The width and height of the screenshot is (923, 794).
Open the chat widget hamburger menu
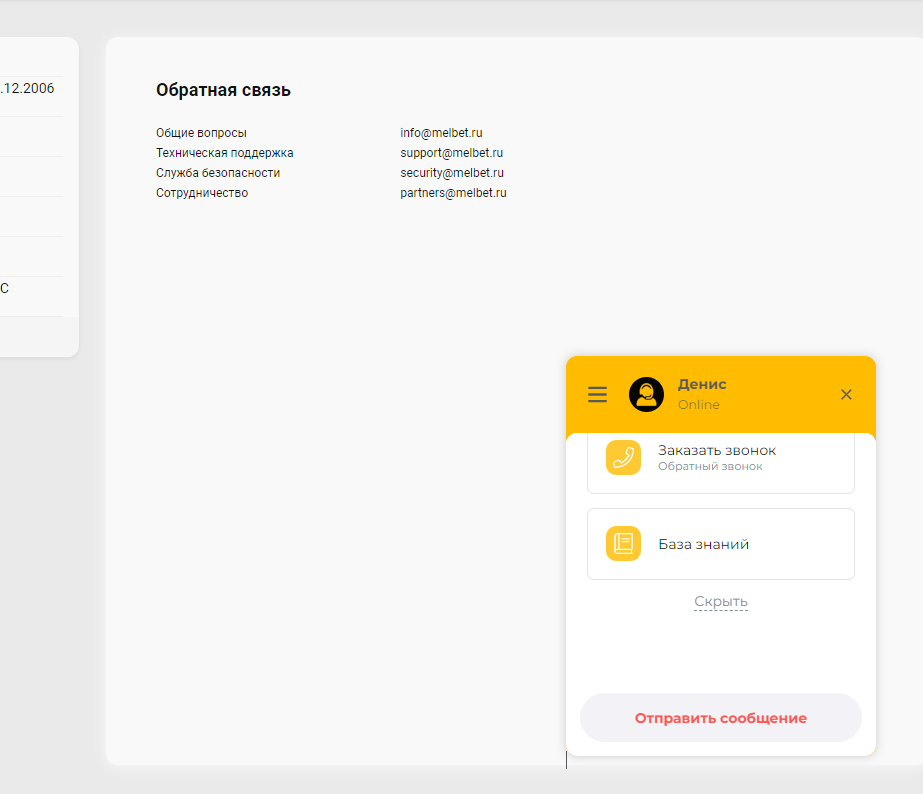[597, 394]
